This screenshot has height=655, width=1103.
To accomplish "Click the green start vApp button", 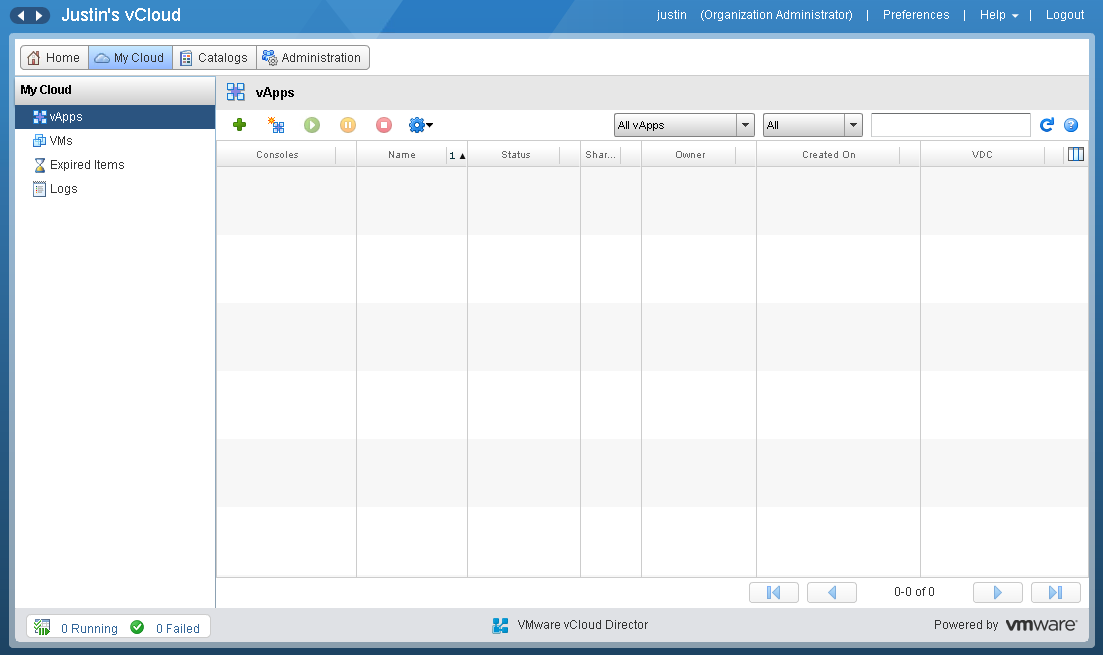I will 312,125.
